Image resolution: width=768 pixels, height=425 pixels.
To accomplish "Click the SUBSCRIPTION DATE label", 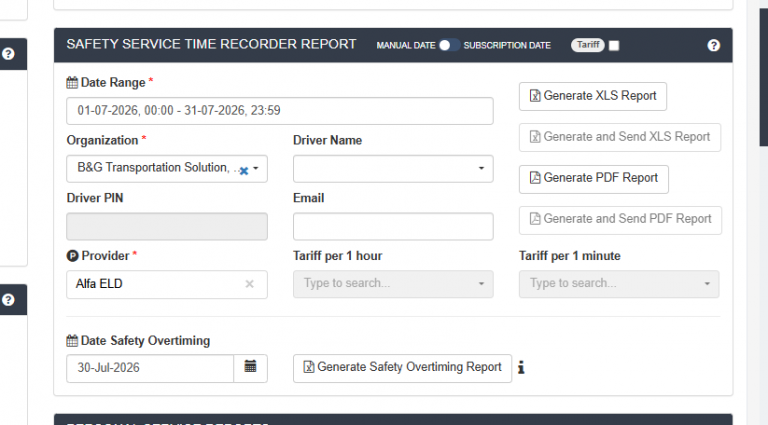I will (507, 46).
